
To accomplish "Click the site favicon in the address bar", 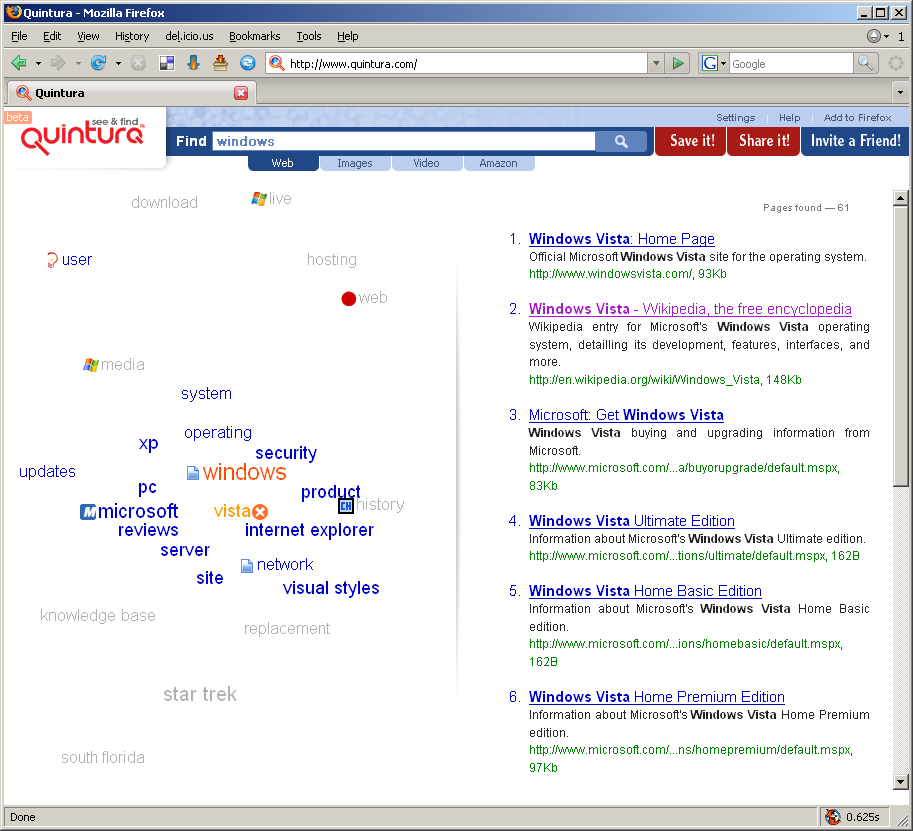I will pos(277,63).
